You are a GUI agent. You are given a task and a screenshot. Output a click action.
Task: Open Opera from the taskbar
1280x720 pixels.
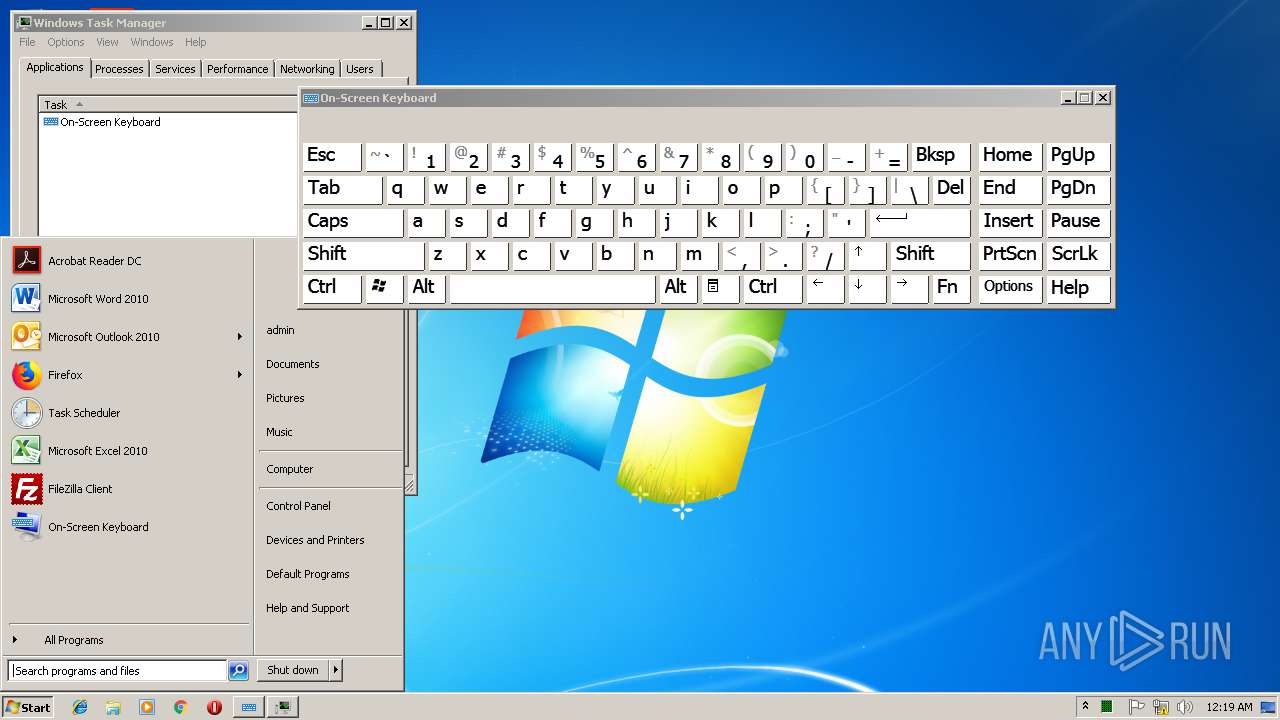tap(214, 707)
